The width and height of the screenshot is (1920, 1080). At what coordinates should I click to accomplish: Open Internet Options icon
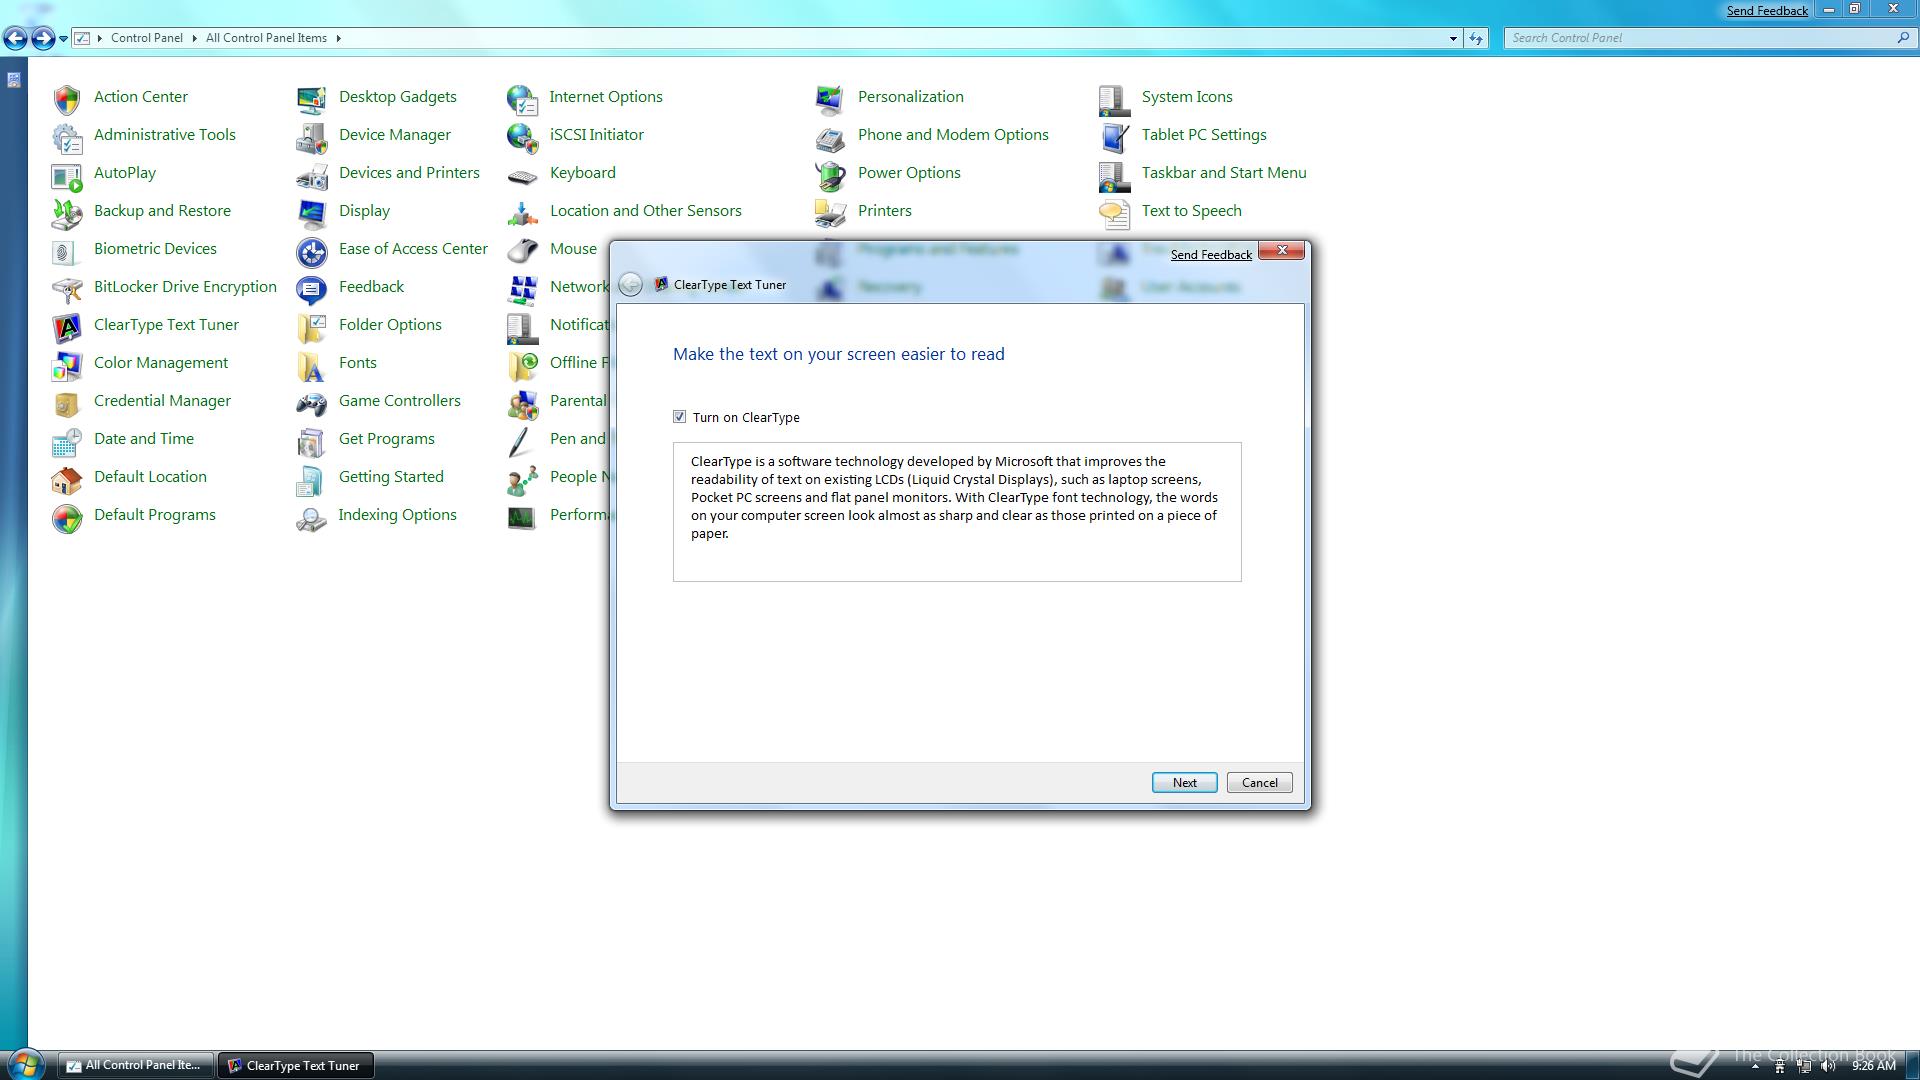tap(522, 98)
